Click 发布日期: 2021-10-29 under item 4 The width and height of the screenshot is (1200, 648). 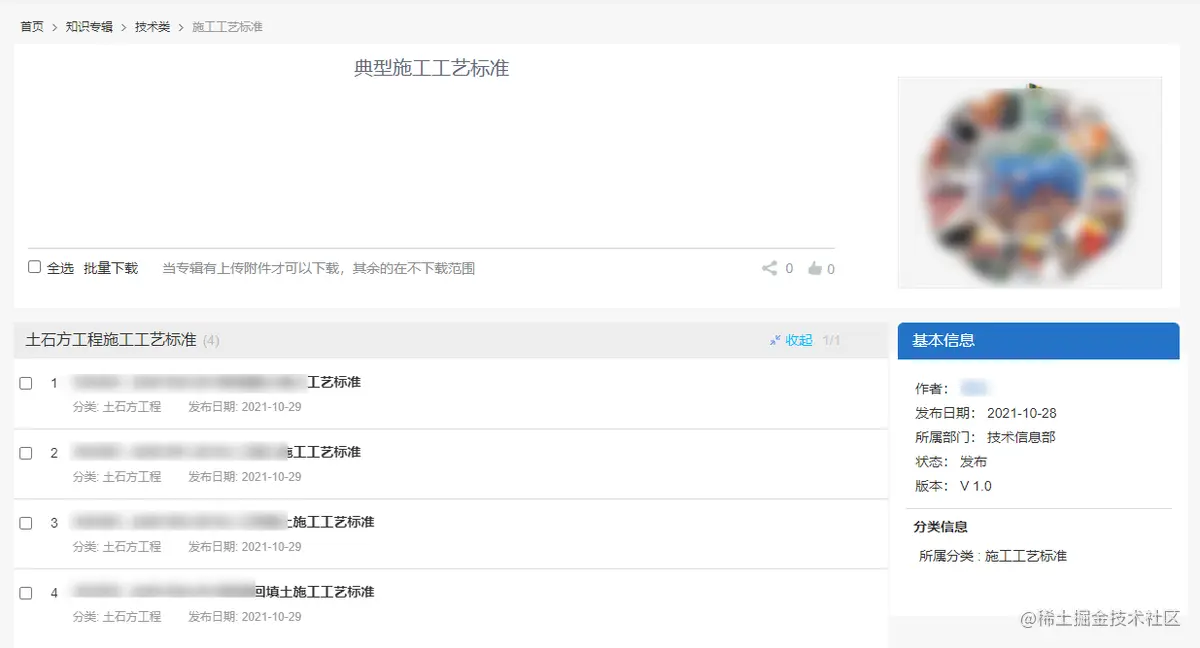point(245,617)
